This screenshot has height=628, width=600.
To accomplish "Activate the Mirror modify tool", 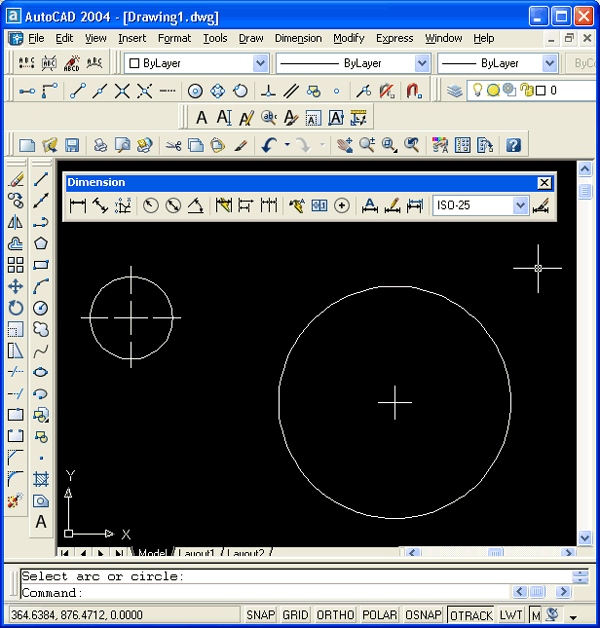I will click(15, 222).
